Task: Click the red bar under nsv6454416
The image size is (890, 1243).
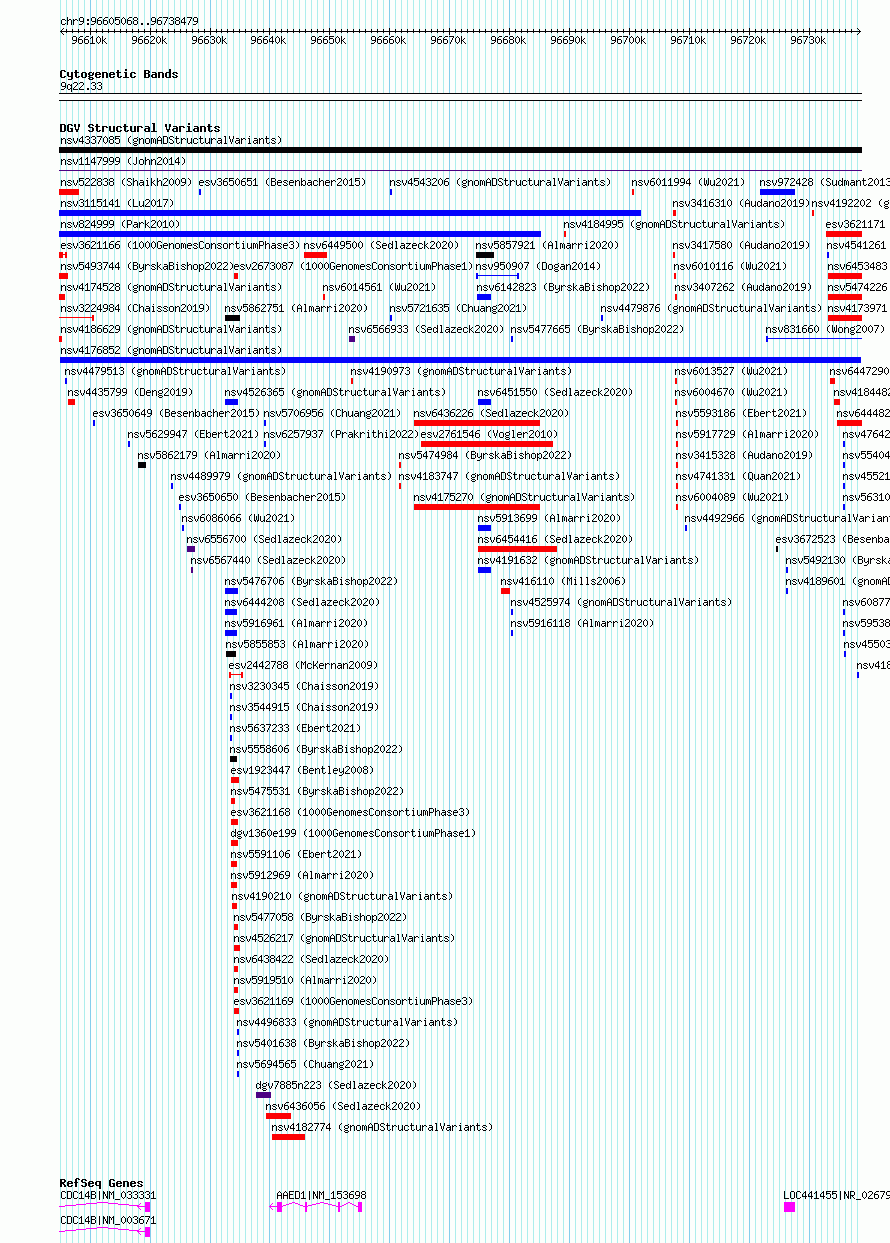Action: click(x=517, y=549)
